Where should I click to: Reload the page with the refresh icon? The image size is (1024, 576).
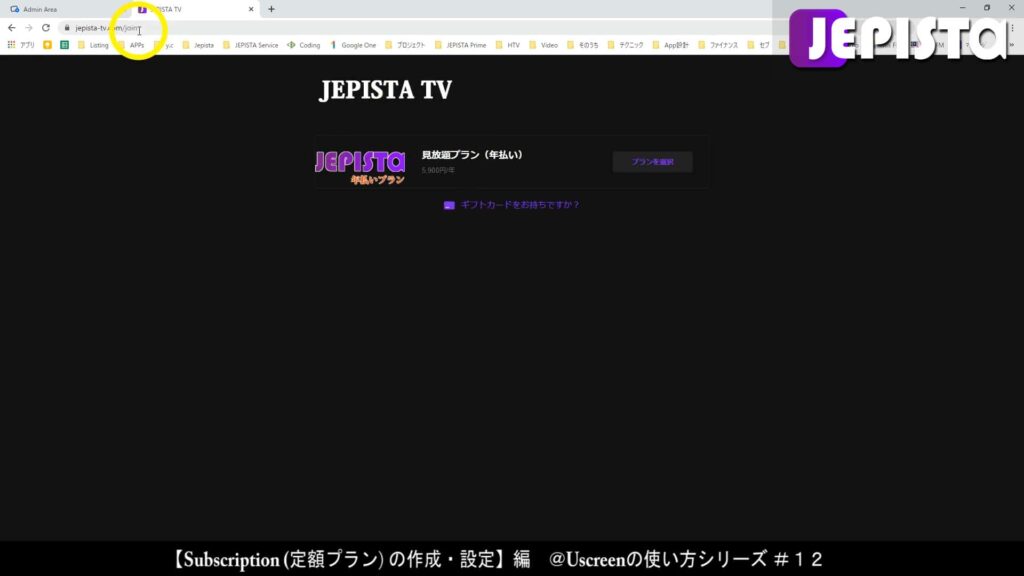46,28
